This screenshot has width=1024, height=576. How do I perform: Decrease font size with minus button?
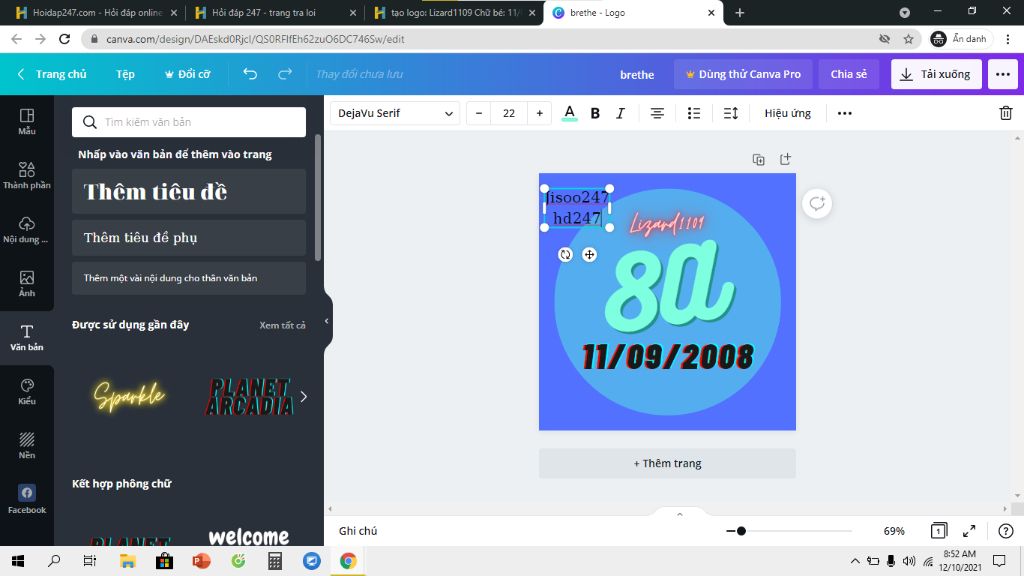point(479,113)
